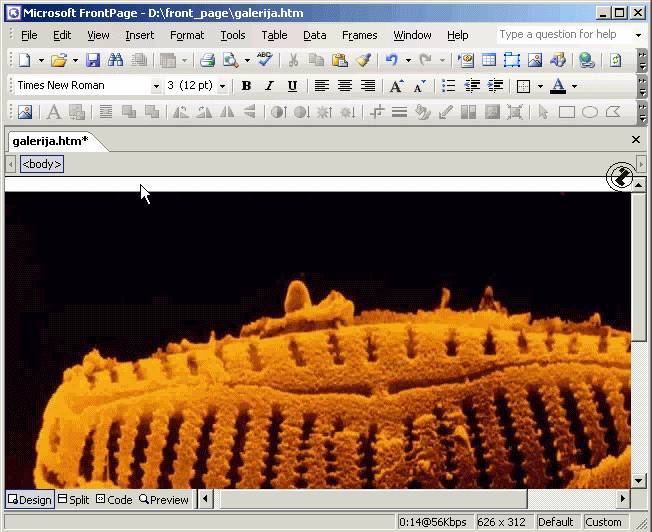Viewport: 652px width, 532px height.
Task: Switch to Code view
Action: 113,499
